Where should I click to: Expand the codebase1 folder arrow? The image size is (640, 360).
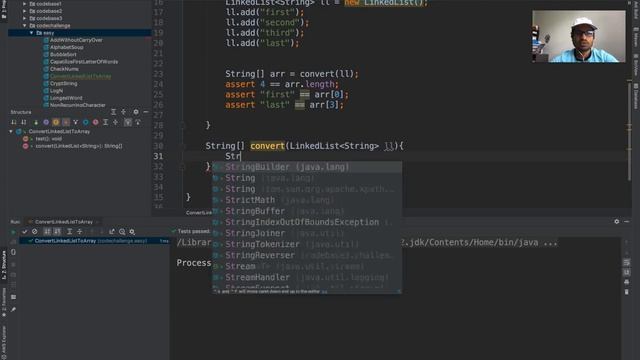(x=24, y=4)
